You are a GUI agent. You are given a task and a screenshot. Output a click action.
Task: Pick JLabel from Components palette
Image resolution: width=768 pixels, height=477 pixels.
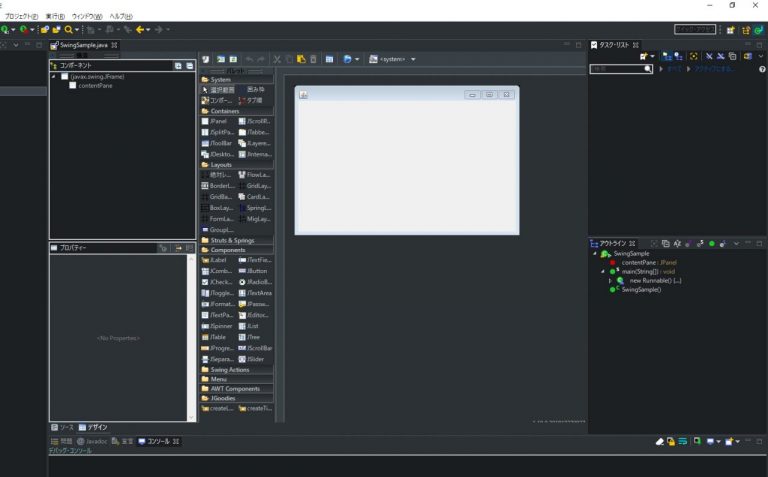click(214, 260)
